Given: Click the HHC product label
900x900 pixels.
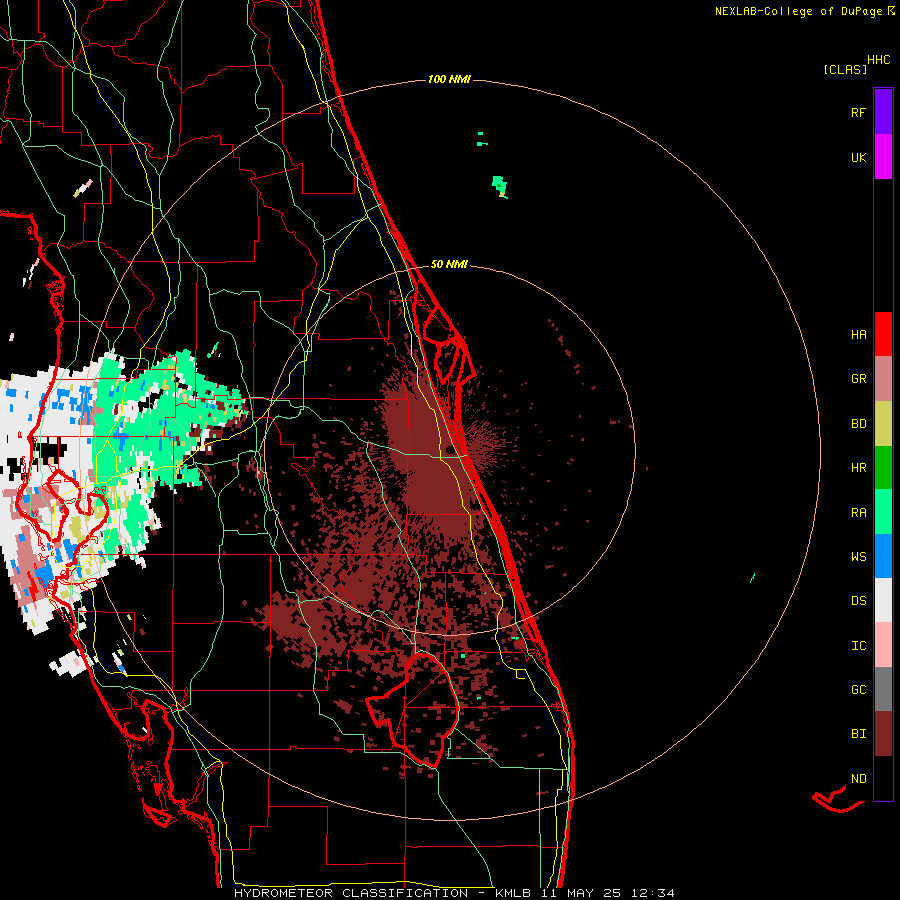Looking at the screenshot, I should (879, 60).
